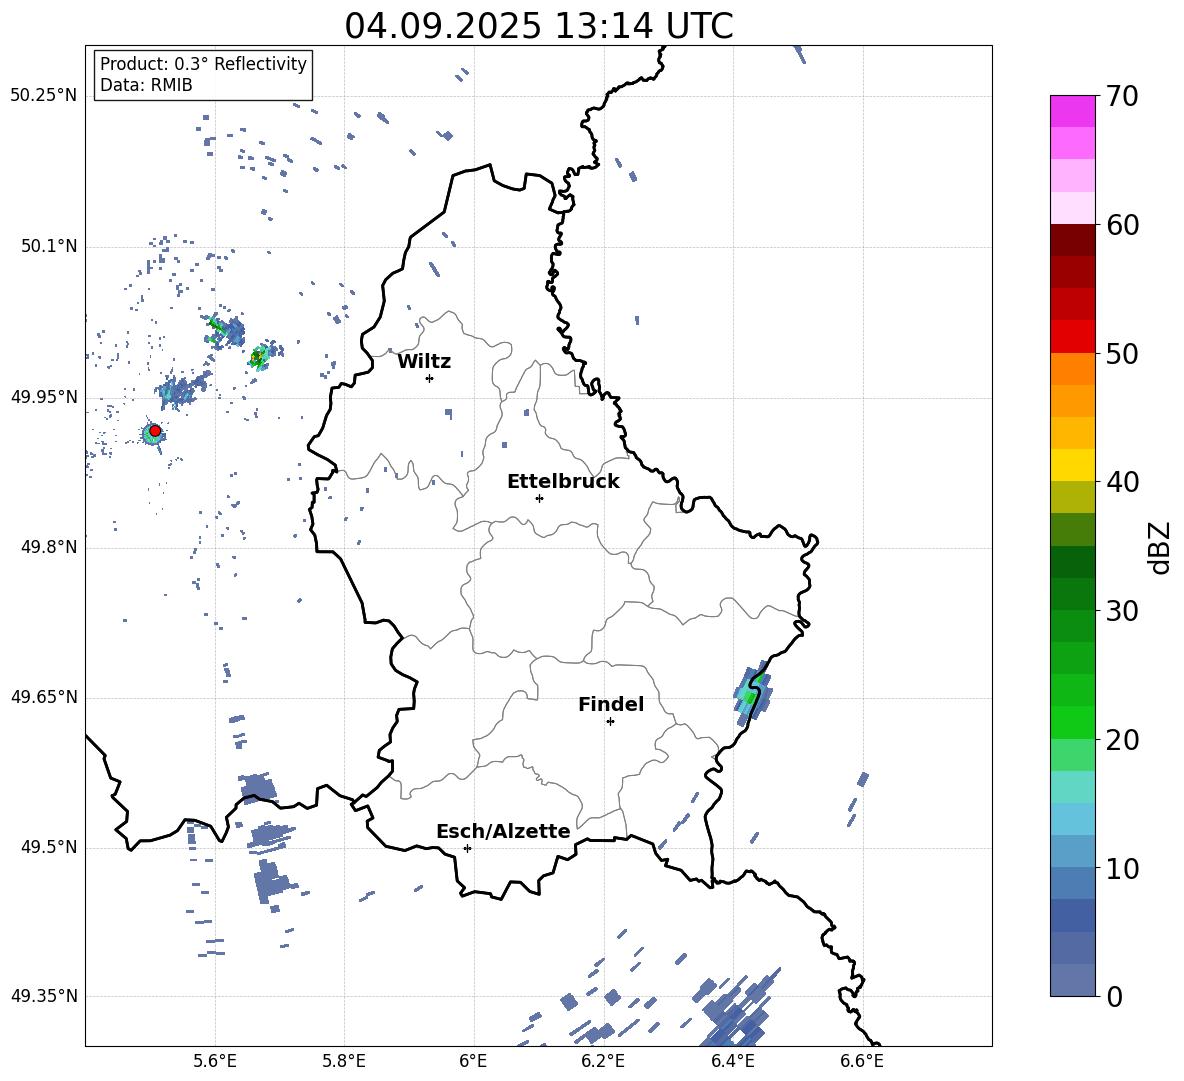Click the bright red 50 dBZ colorbar swatch
The image size is (1184, 1081).
point(1072,337)
